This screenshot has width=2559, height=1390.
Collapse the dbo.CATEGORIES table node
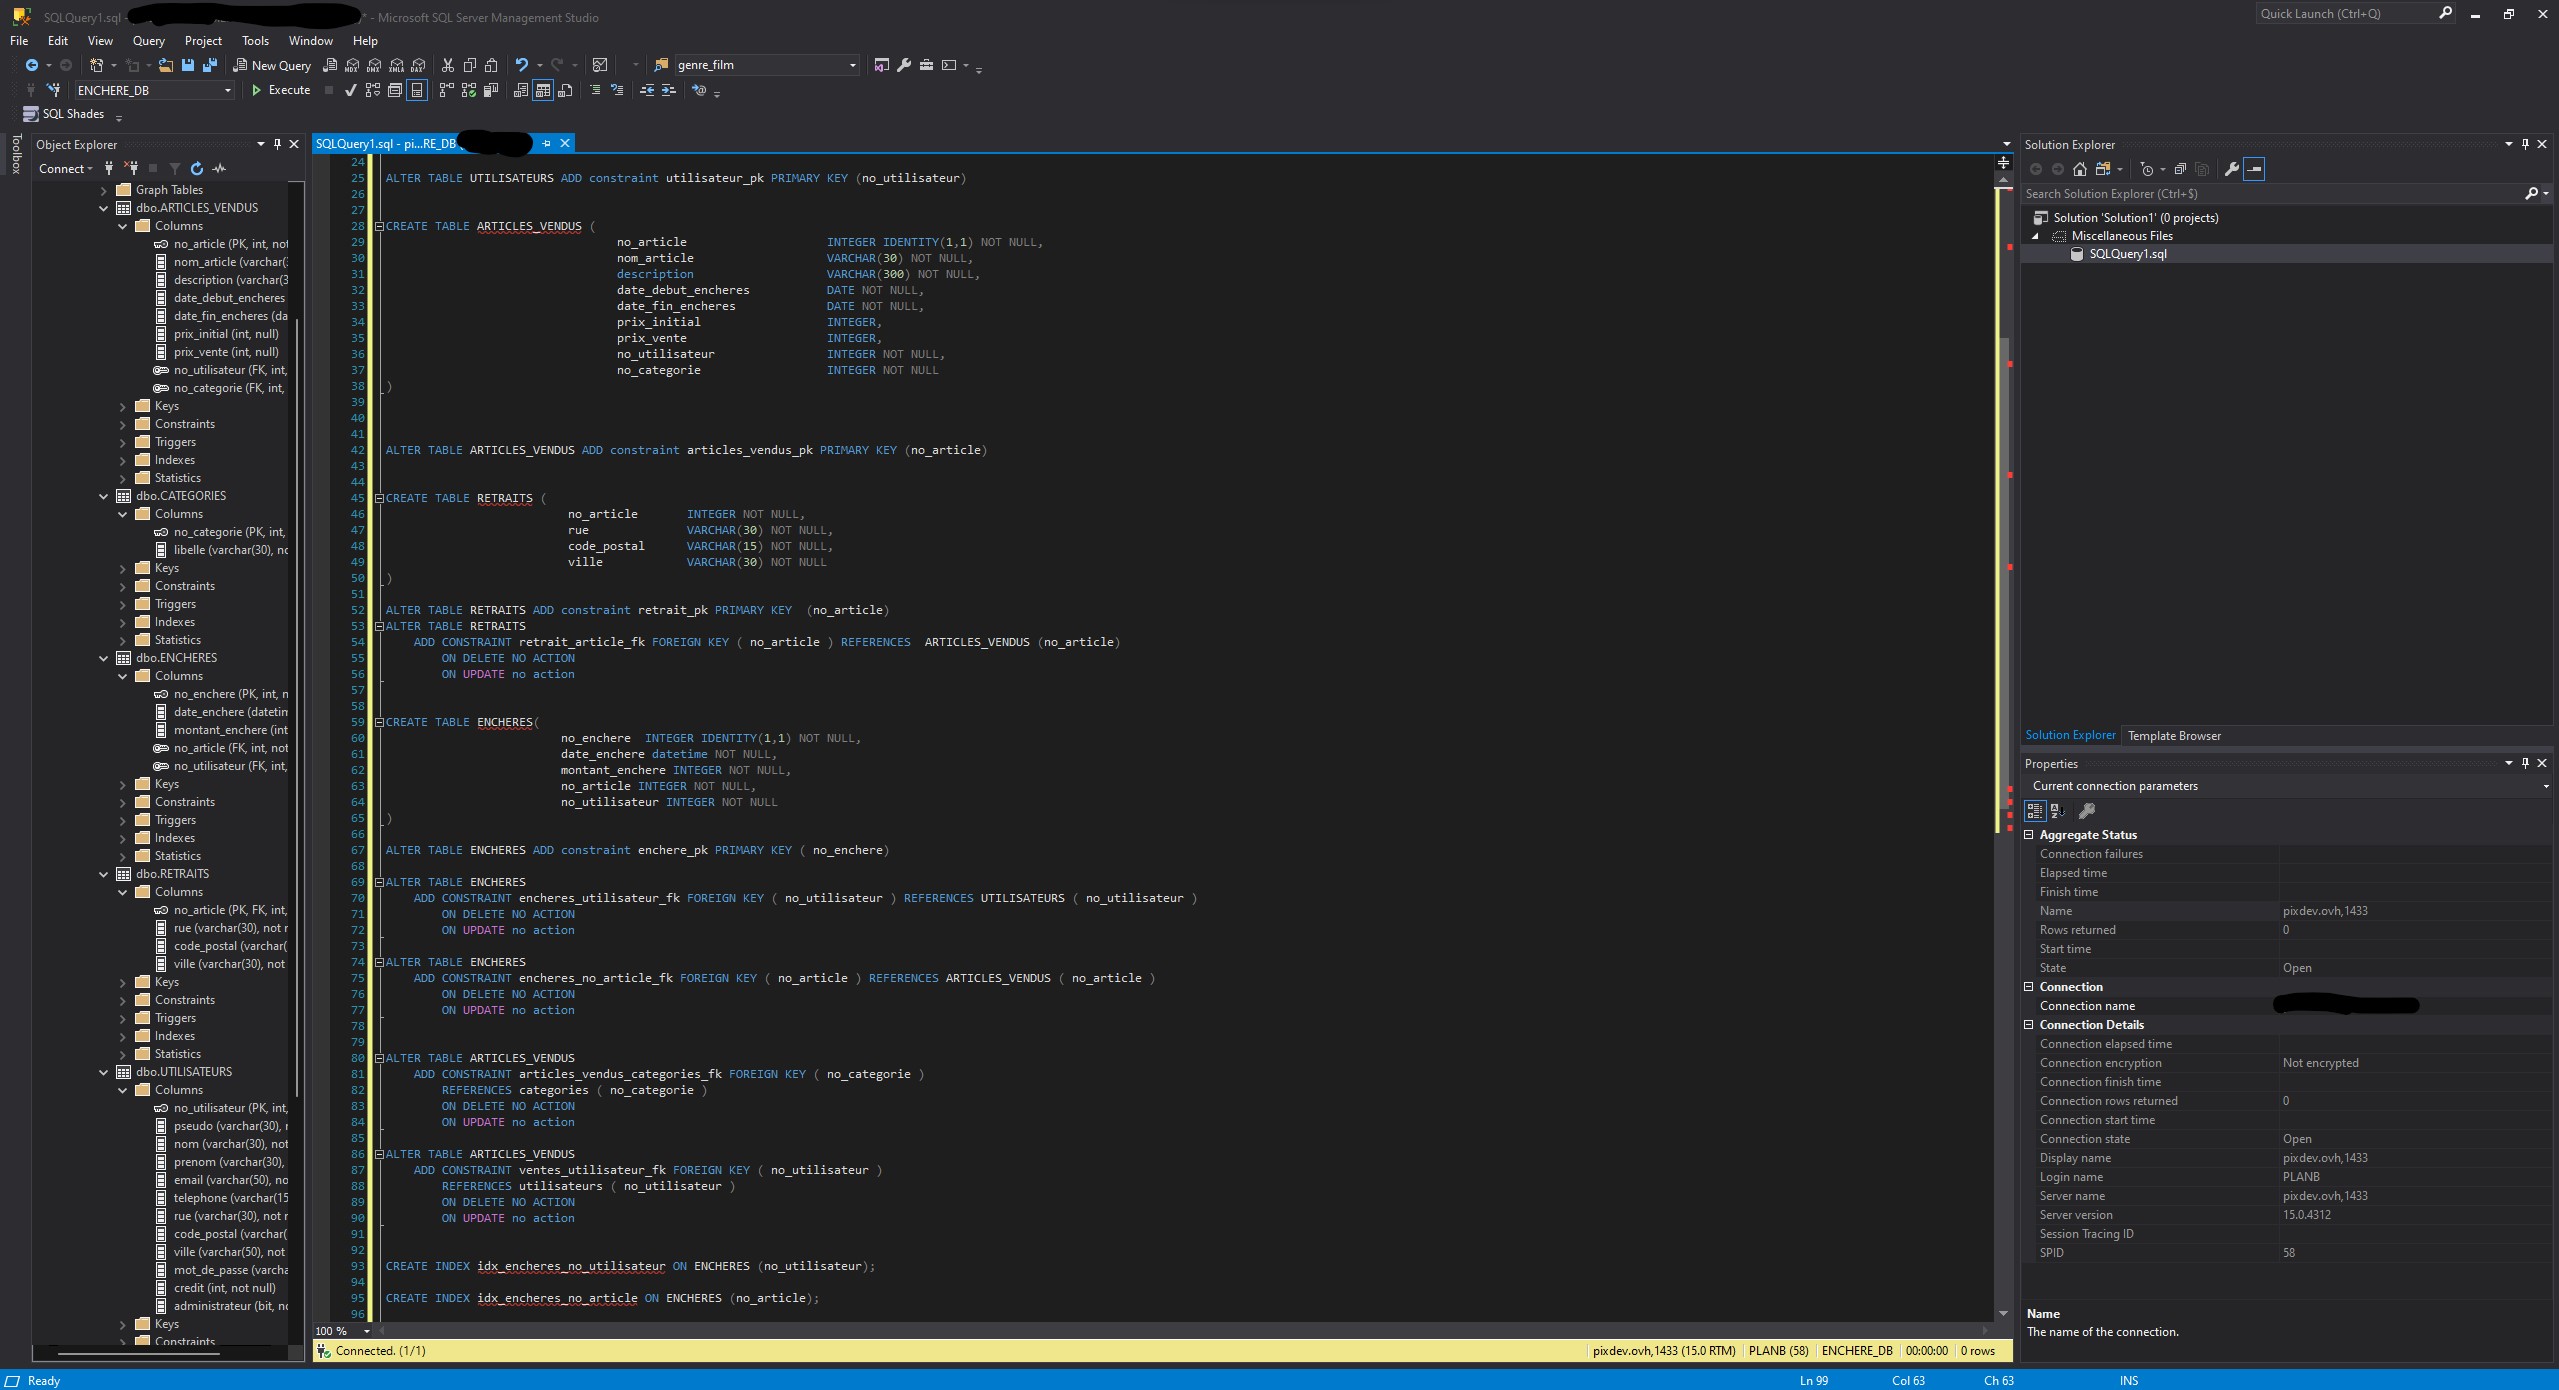[x=103, y=496]
